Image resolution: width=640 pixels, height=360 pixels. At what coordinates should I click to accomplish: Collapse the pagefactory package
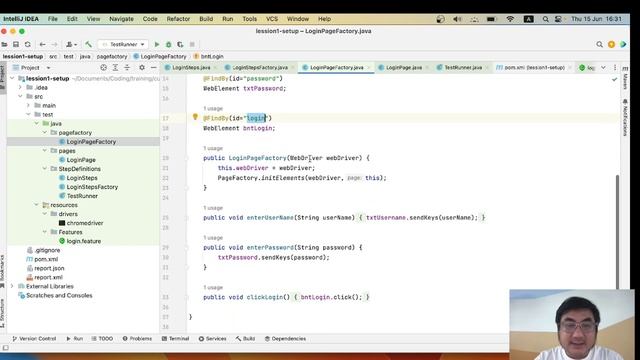coord(45,133)
